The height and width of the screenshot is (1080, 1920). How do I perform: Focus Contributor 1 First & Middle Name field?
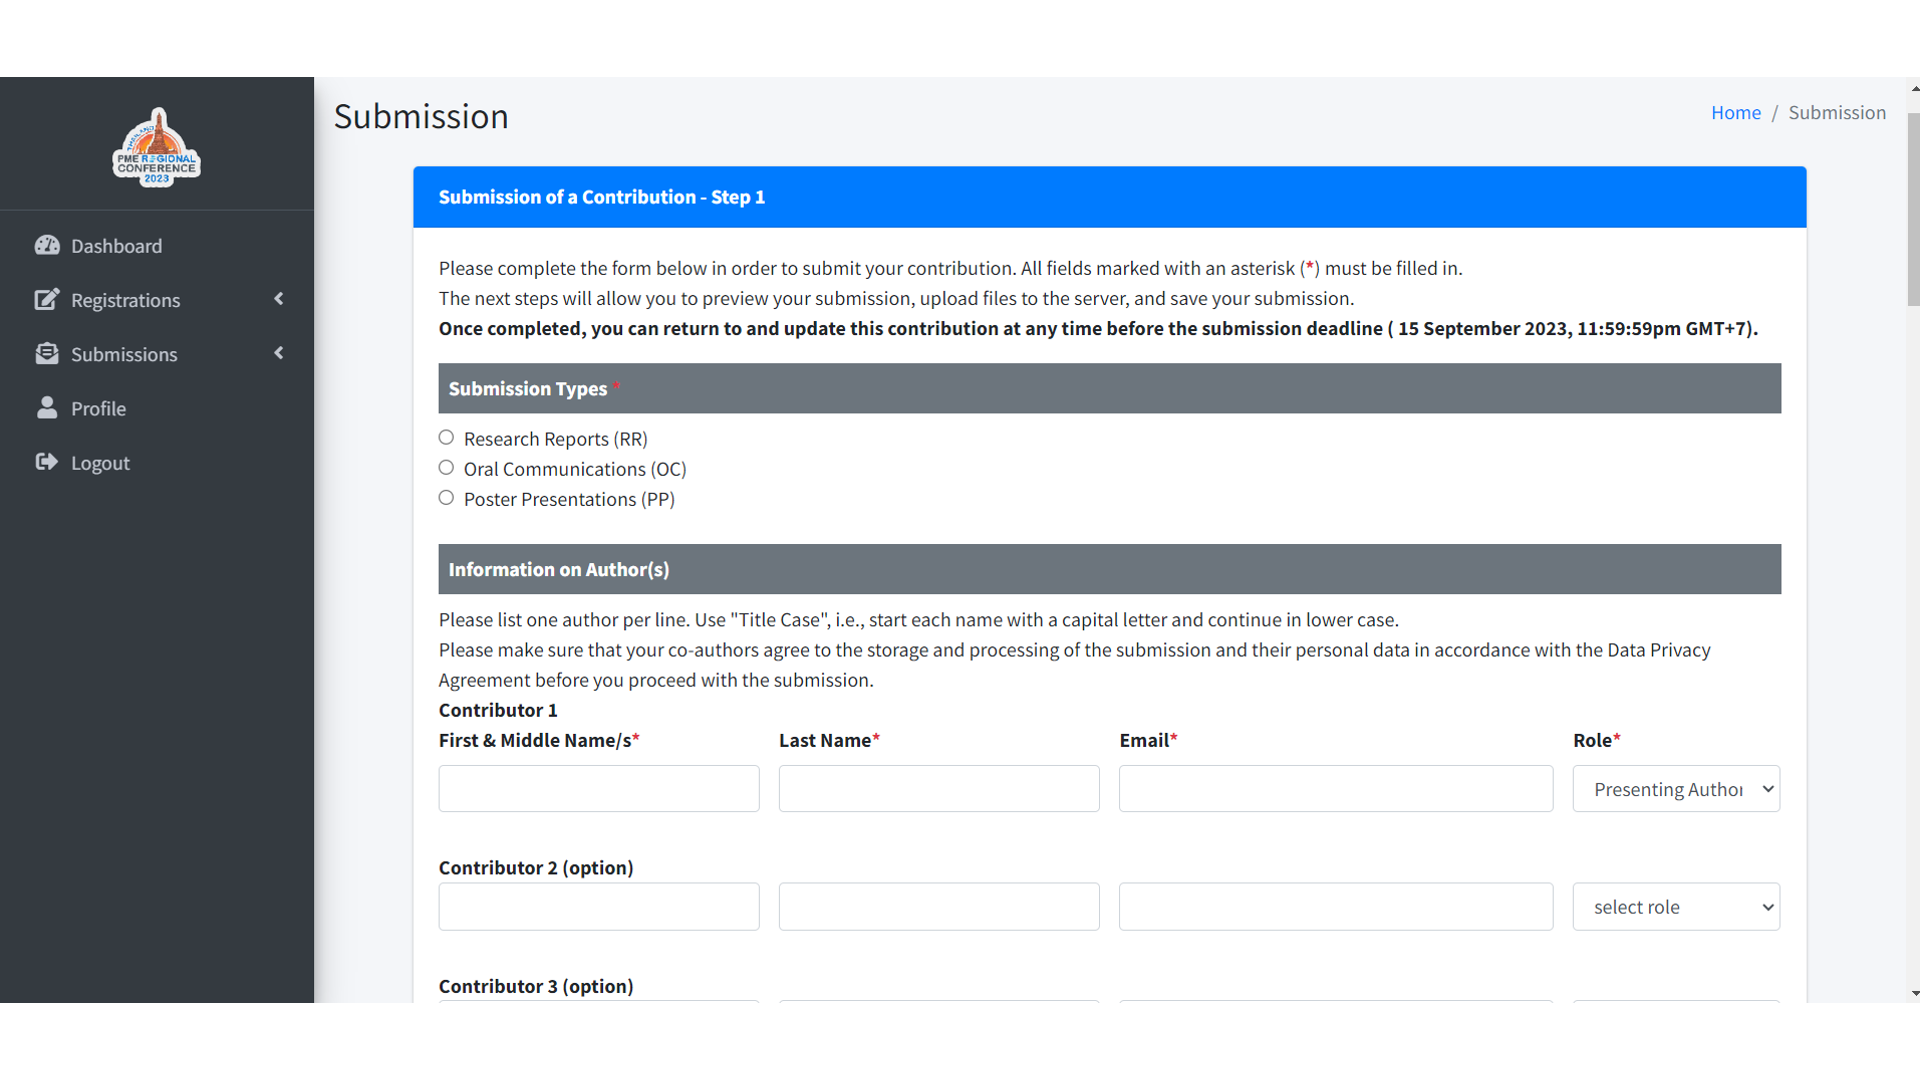coord(599,789)
